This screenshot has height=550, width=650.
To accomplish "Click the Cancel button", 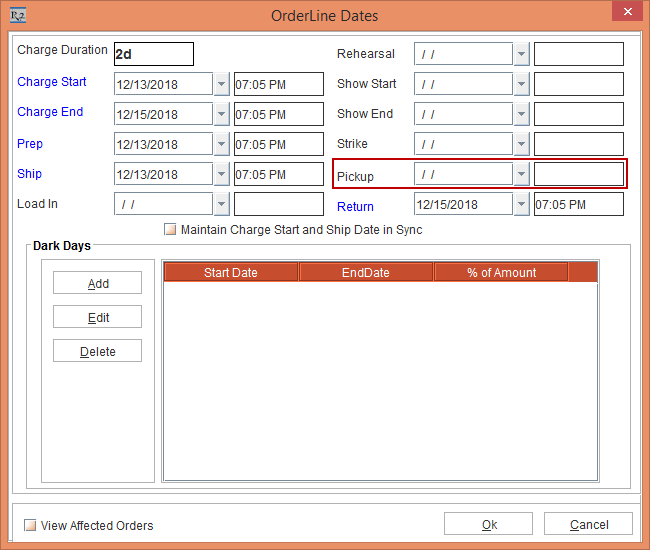I will pos(588,525).
